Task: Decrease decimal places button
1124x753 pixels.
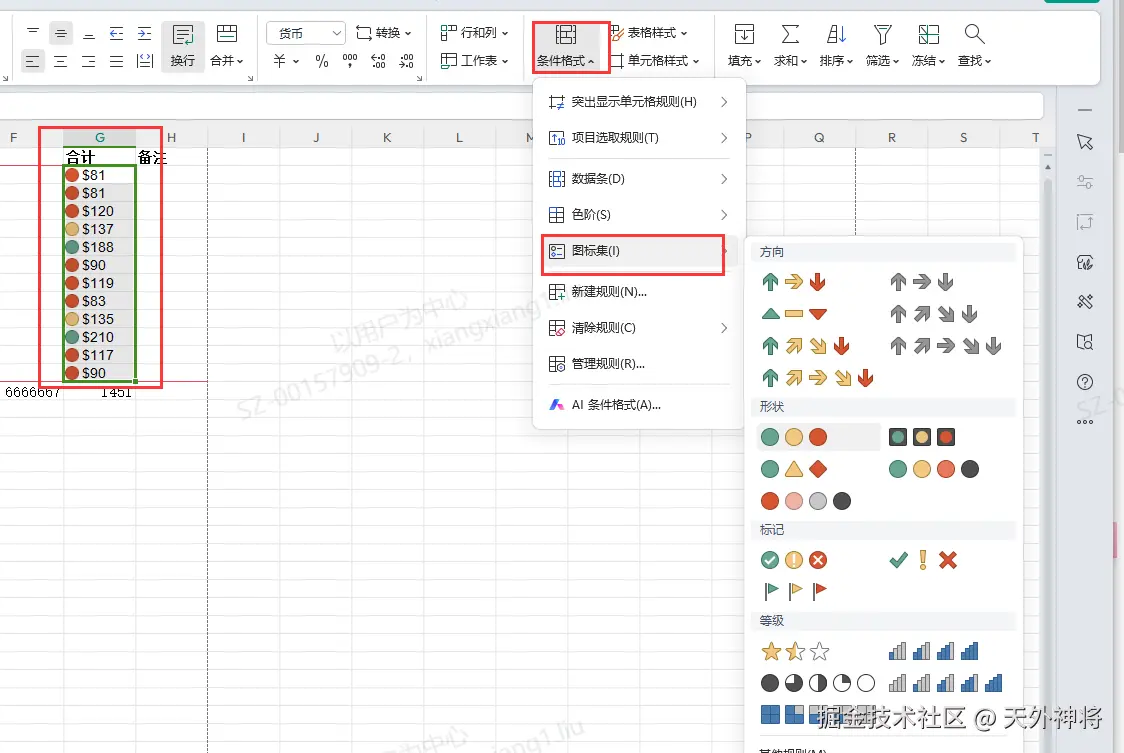Action: click(406, 61)
